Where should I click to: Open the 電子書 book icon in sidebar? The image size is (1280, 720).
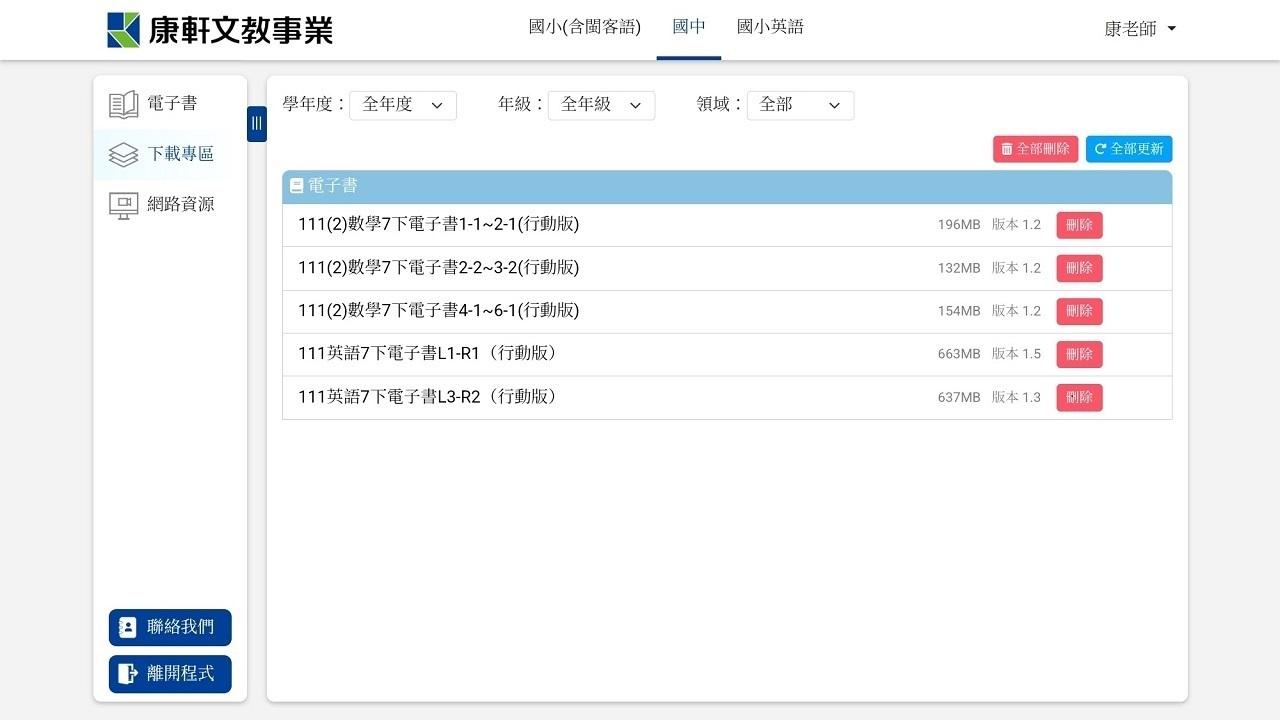pyautogui.click(x=123, y=104)
